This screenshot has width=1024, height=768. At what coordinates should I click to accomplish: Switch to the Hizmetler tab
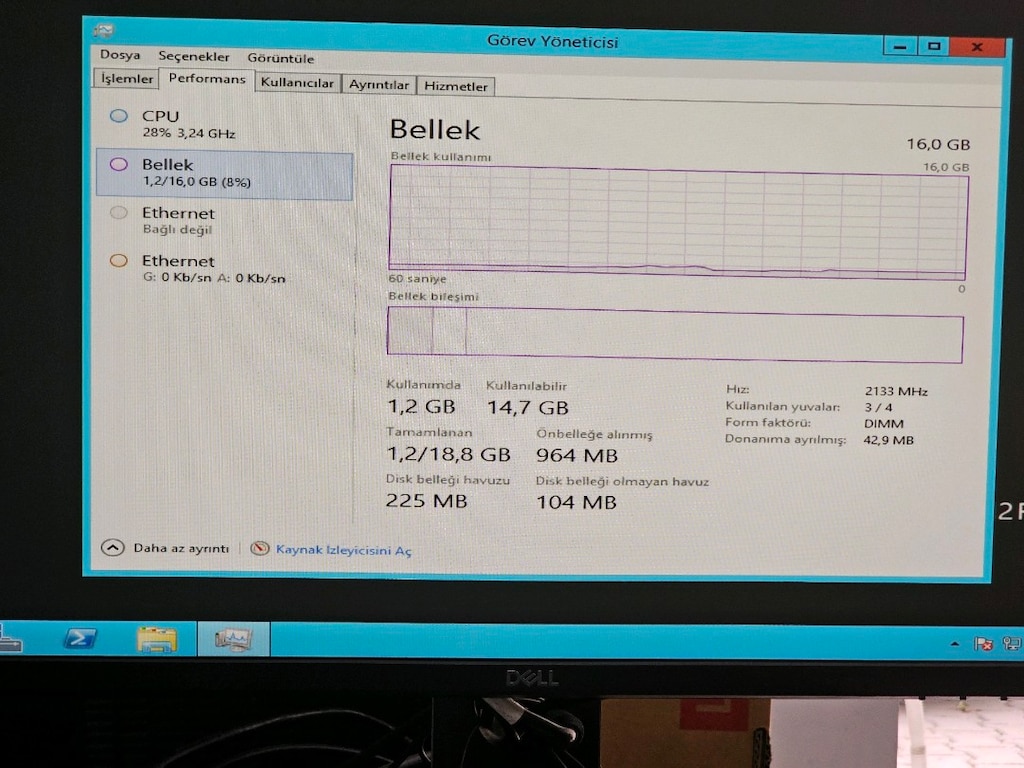click(456, 86)
